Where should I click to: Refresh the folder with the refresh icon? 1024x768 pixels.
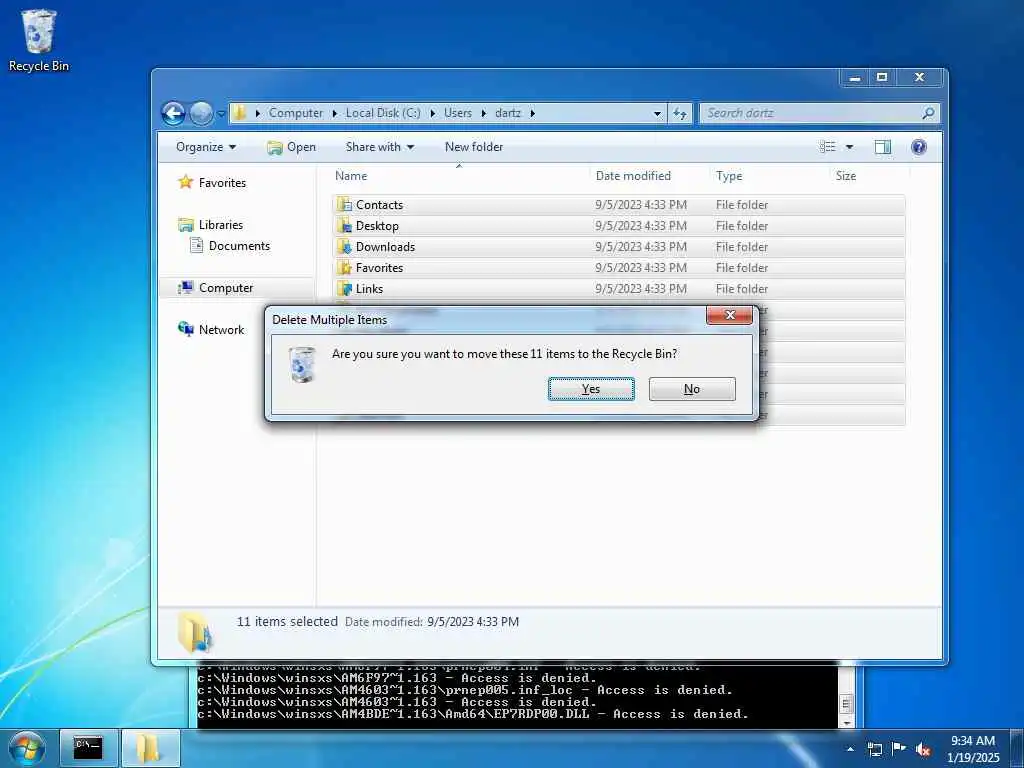680,114
